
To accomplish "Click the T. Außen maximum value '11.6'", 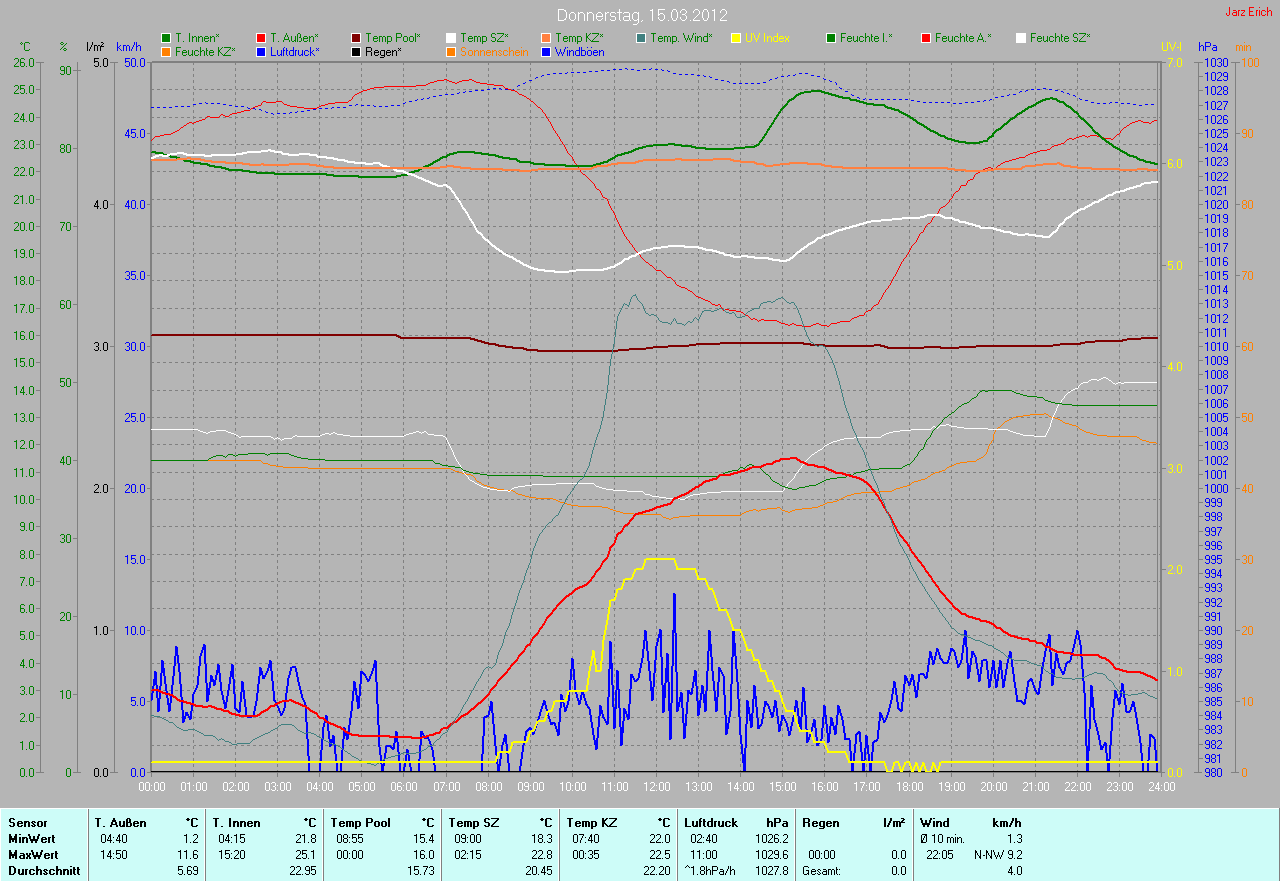I will 189,855.
